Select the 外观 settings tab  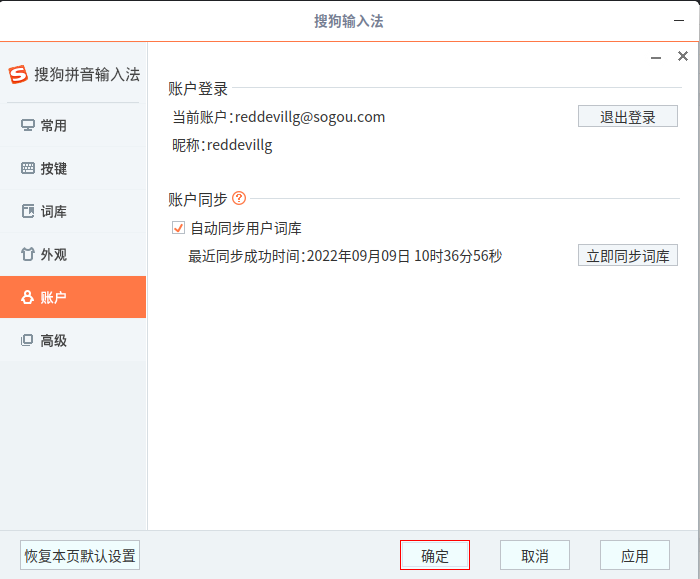click(x=73, y=254)
